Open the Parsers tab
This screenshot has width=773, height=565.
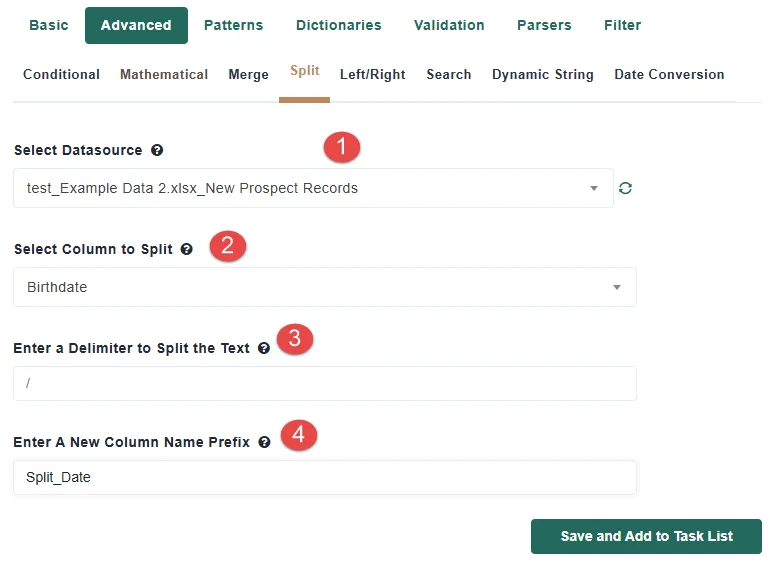click(544, 25)
